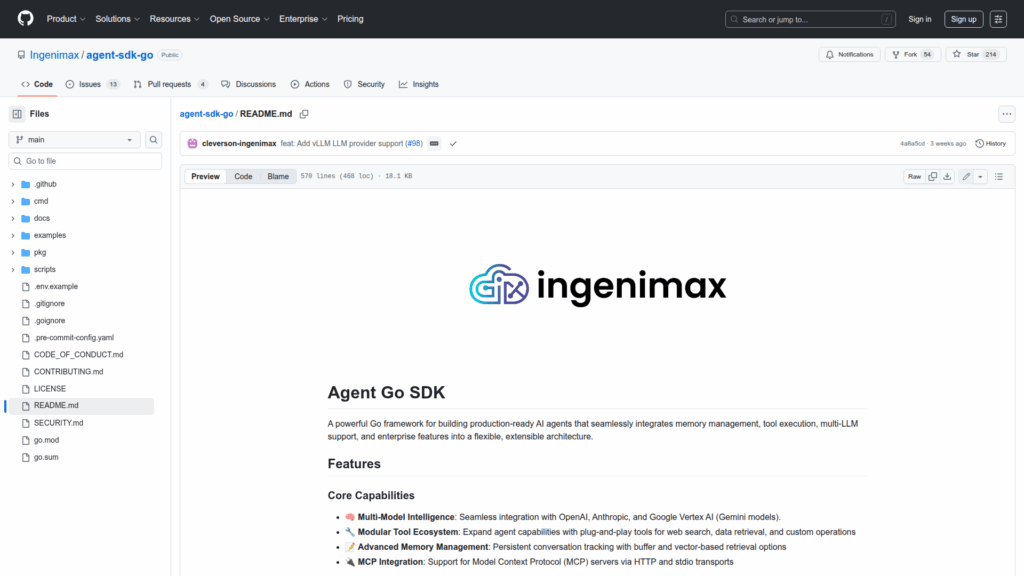Screen dimensions: 1024x576
Task: Open the main branch dropdown
Action: pos(74,140)
